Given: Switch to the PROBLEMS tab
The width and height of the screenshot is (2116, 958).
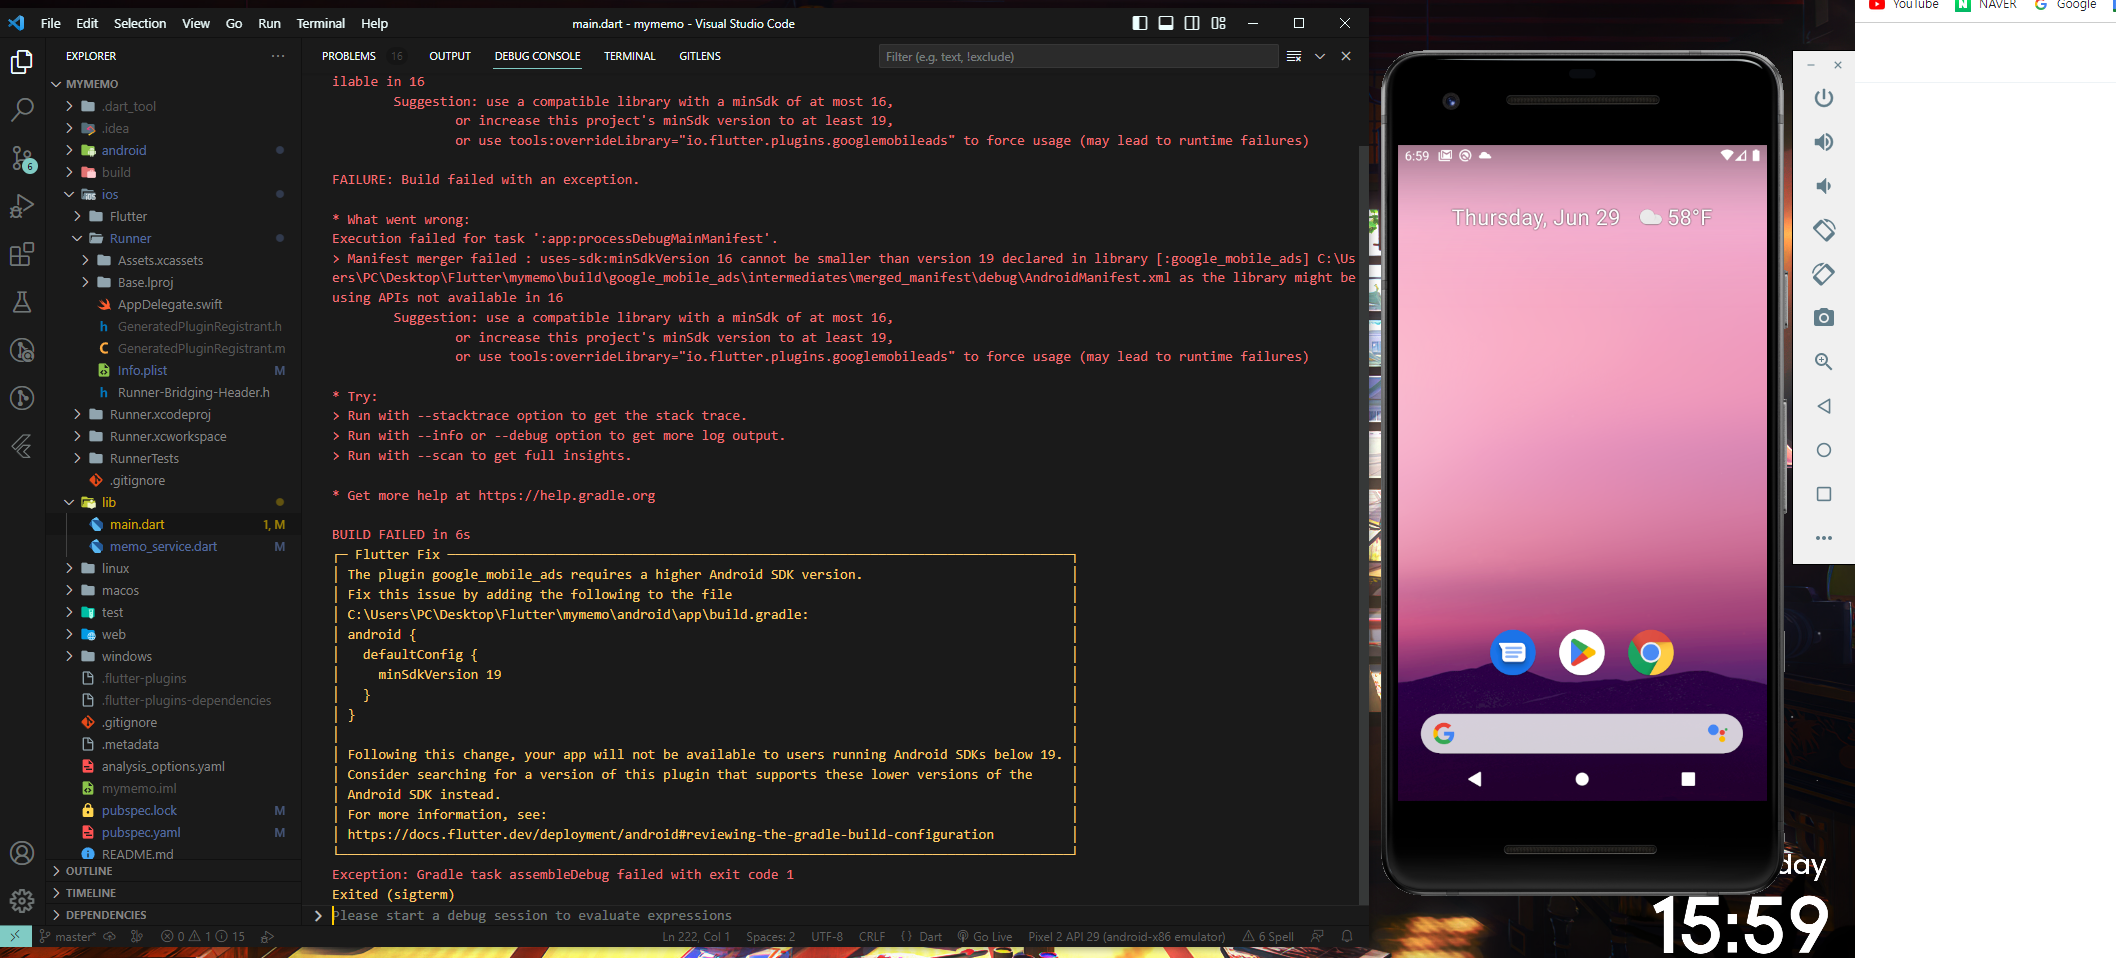Looking at the screenshot, I should pos(349,56).
